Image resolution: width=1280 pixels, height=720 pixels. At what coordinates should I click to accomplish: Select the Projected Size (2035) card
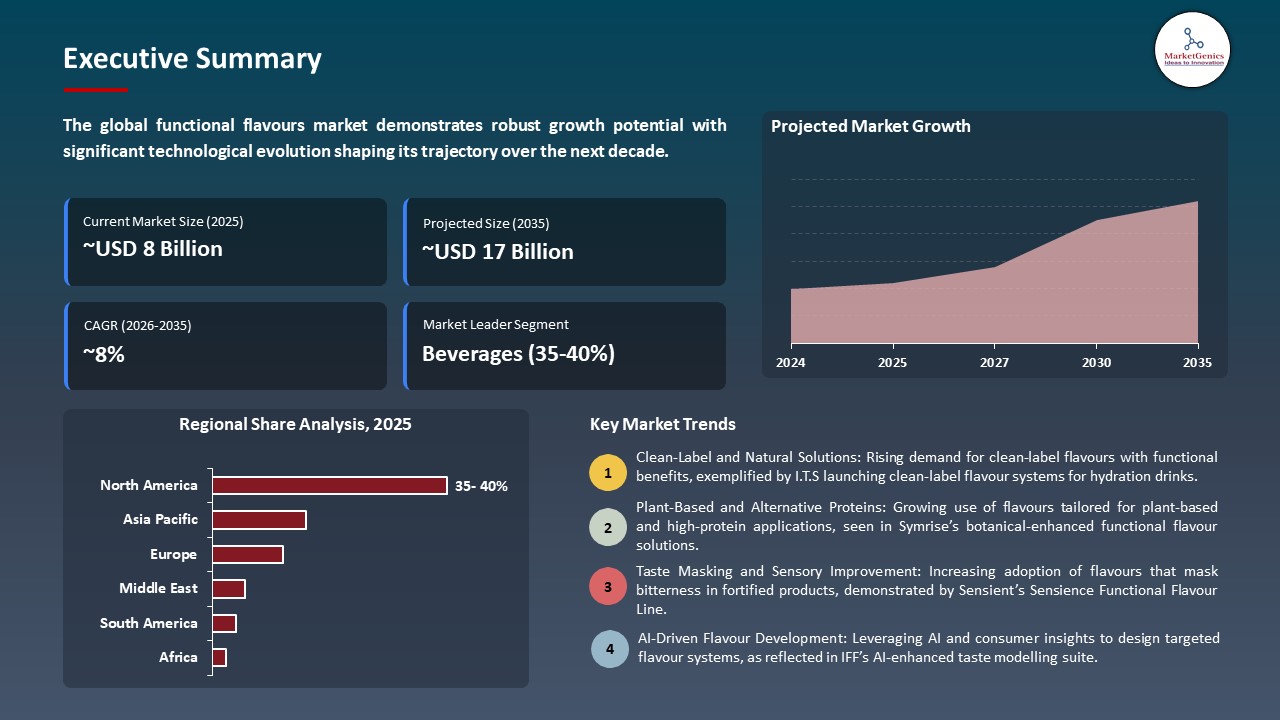[x=565, y=242]
